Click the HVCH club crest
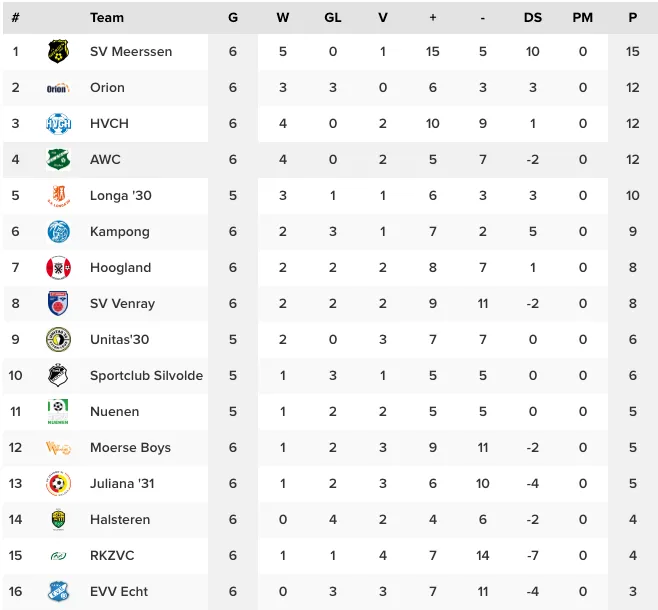 click(58, 124)
